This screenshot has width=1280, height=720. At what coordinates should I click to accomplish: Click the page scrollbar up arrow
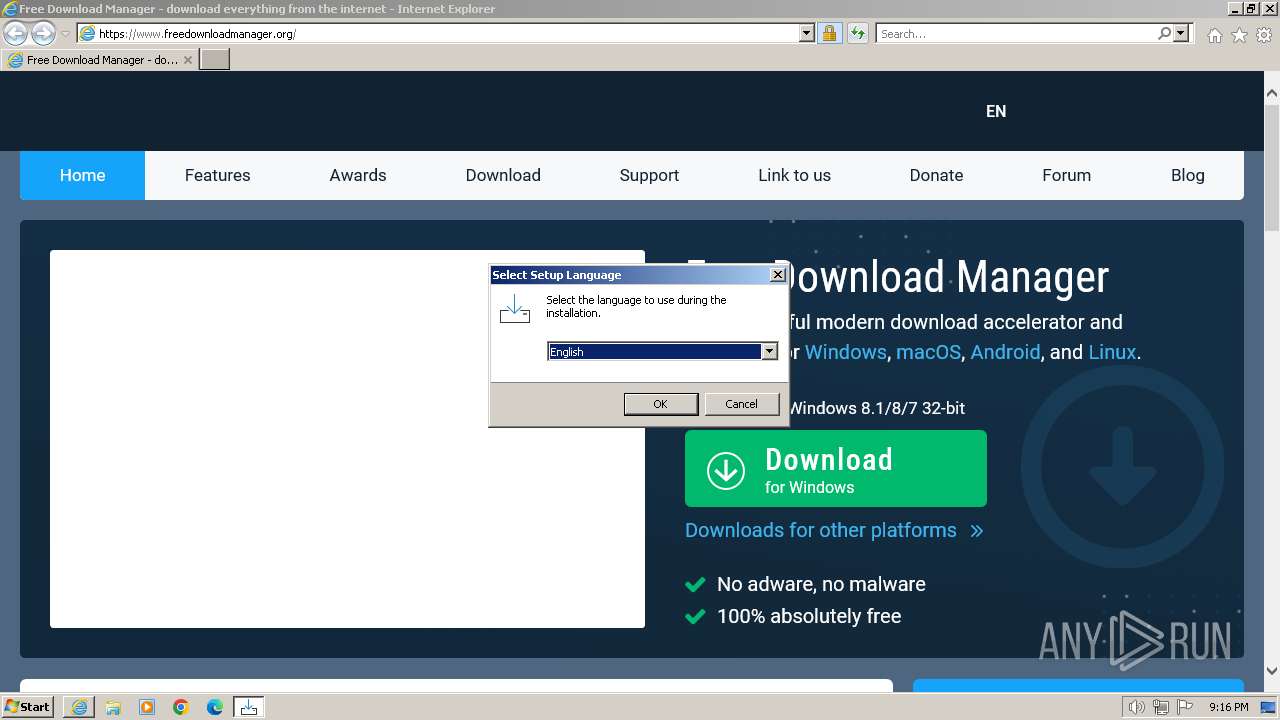pos(1271,94)
